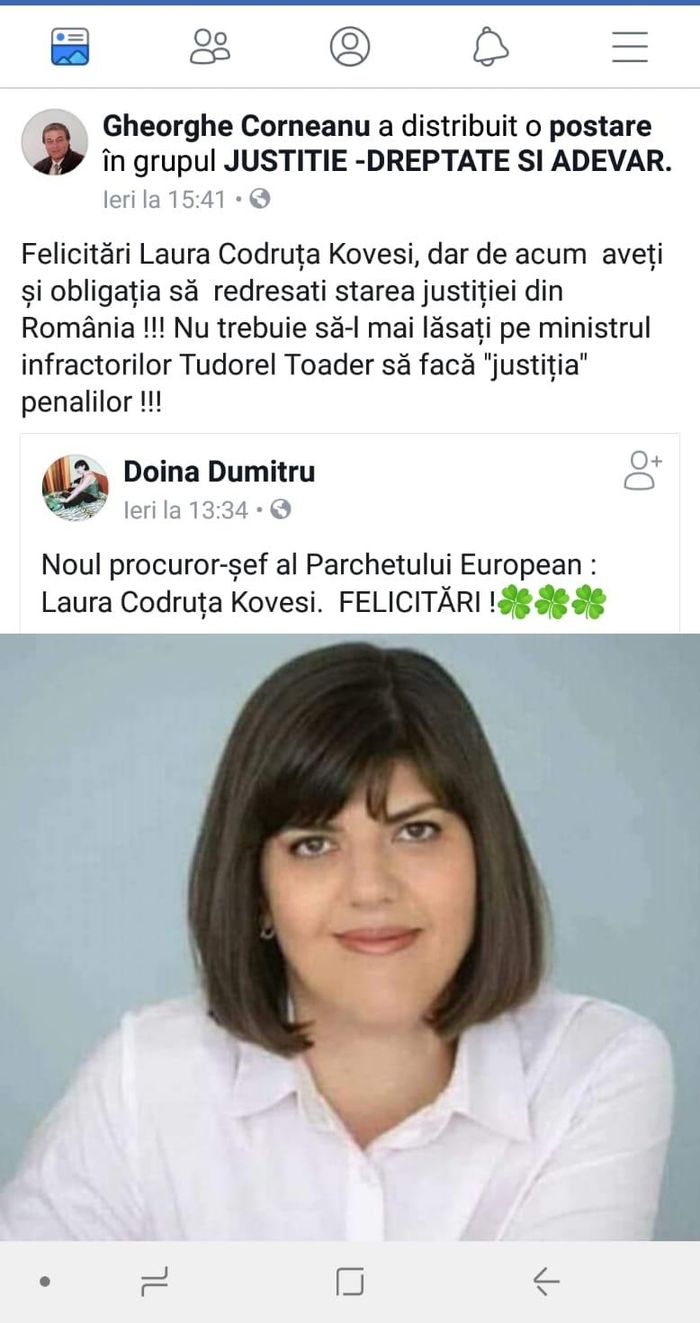Image resolution: width=700 pixels, height=1323 pixels.
Task: Tap the Android home navigation button
Action: click(350, 1281)
